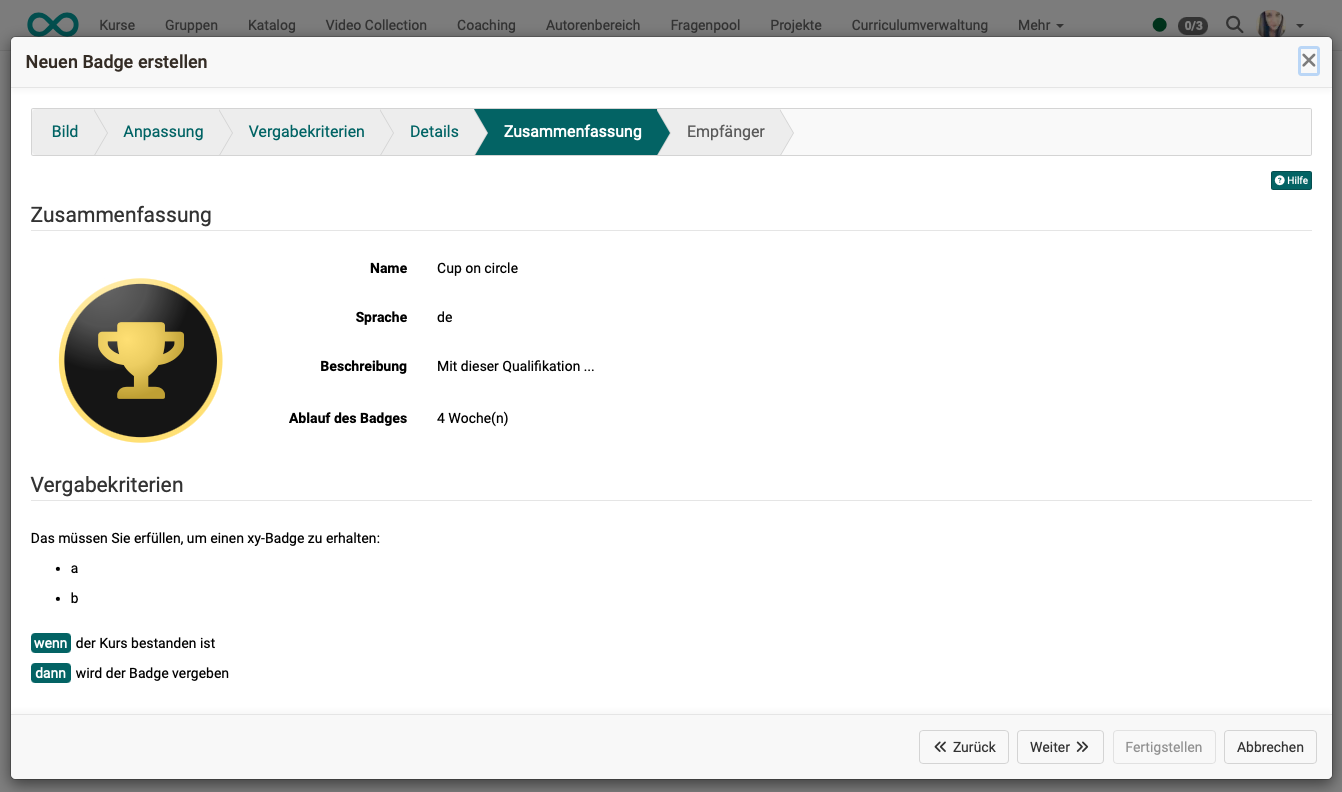Open the search magnifier icon

tap(1235, 25)
